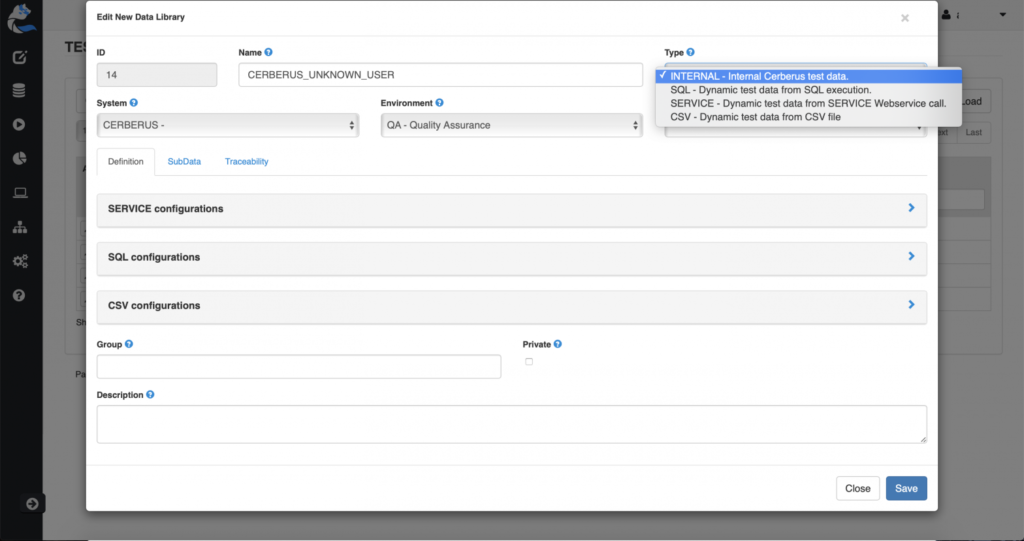Switch to the Definition tab
1024x541 pixels.
click(125, 161)
